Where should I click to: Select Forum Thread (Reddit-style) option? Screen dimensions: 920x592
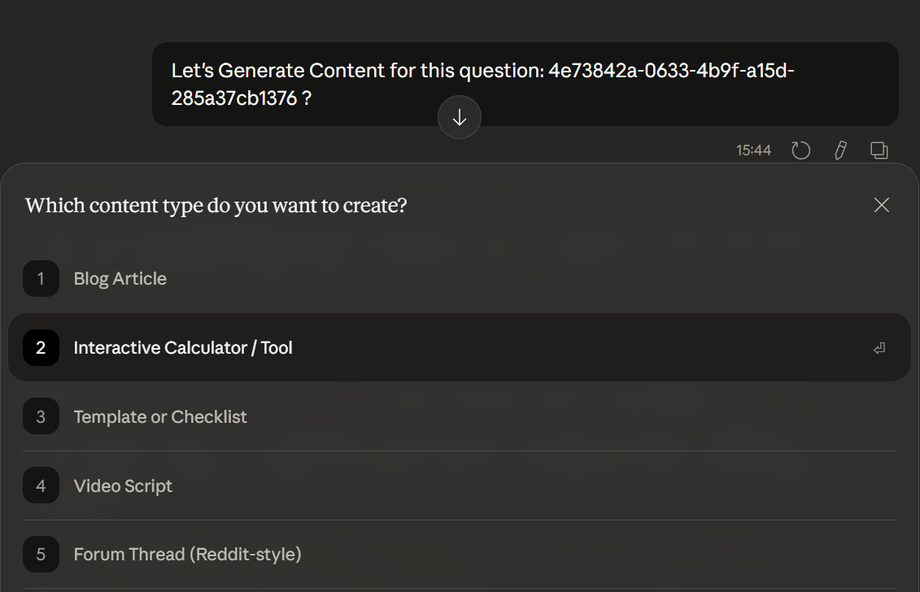187,554
